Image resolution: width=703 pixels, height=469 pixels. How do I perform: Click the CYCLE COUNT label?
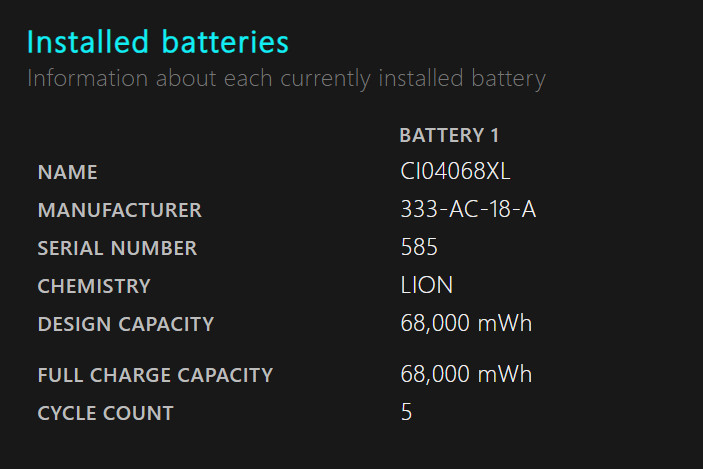coord(105,413)
